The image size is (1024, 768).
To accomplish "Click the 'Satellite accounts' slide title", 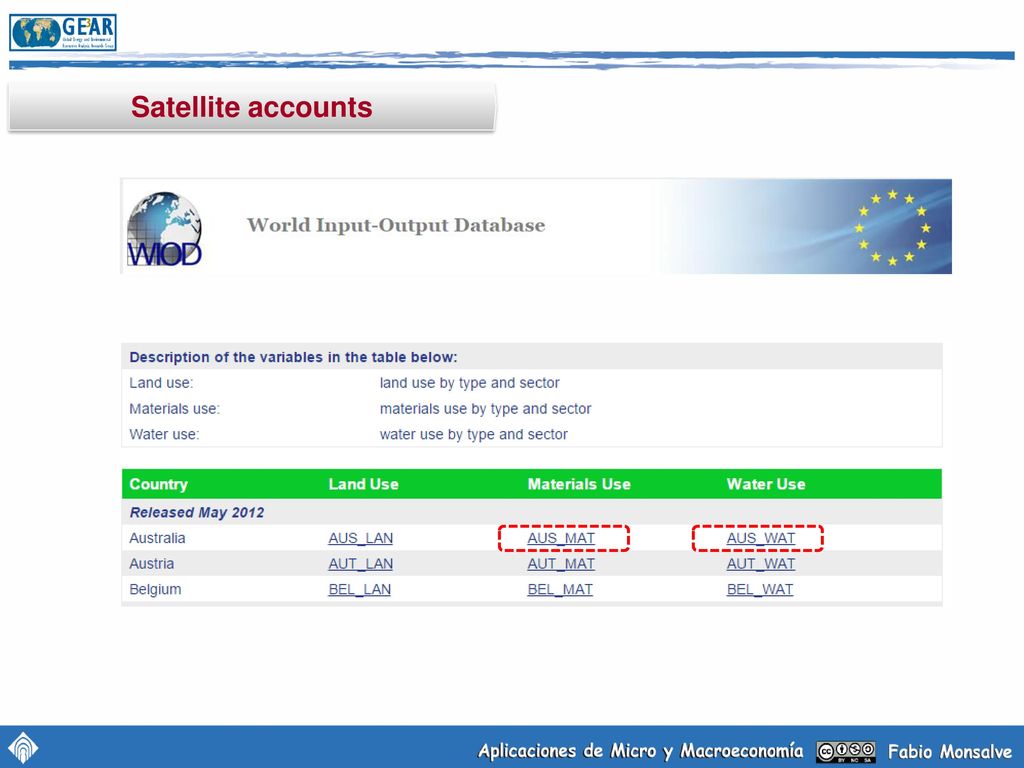I will pyautogui.click(x=251, y=107).
